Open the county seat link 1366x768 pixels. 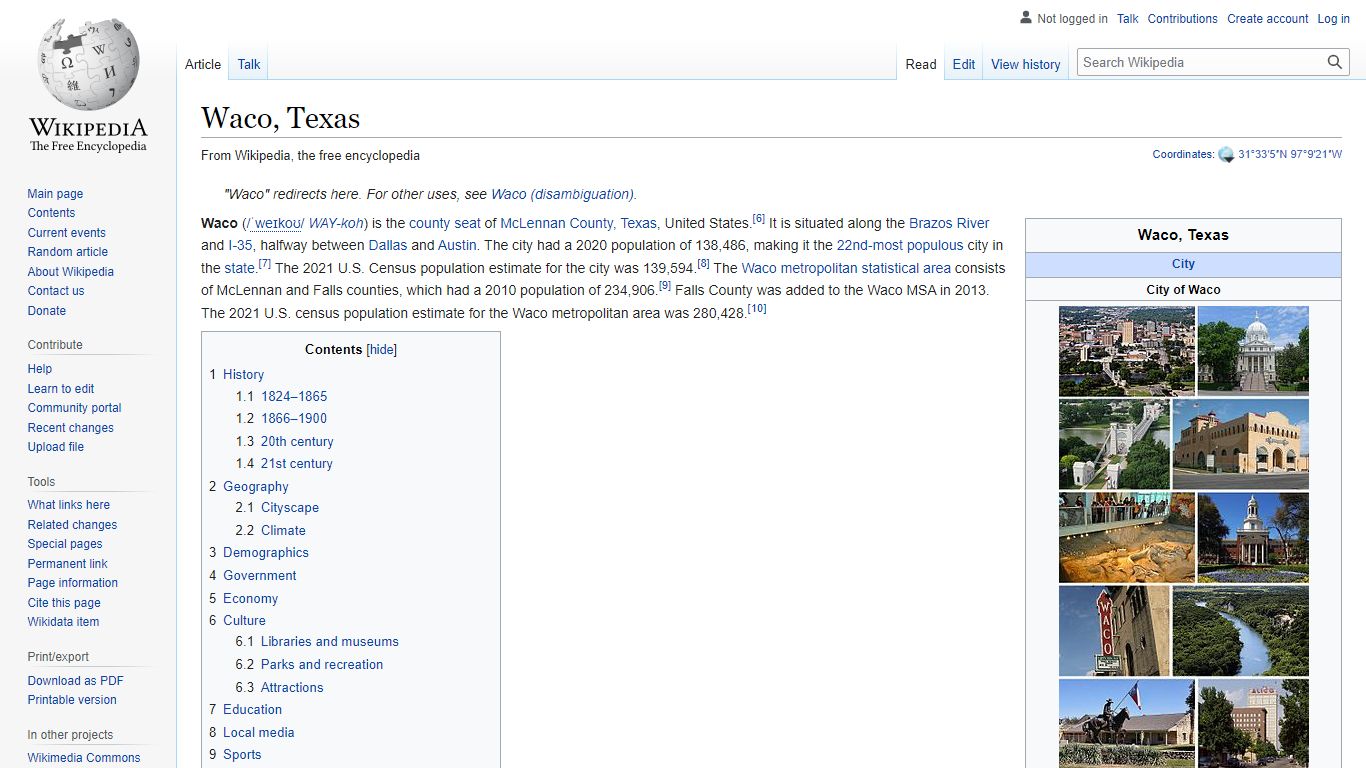[x=445, y=223]
